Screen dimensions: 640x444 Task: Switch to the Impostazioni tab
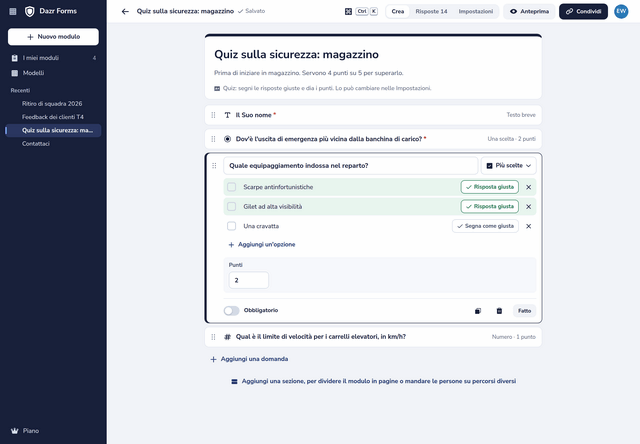pyautogui.click(x=476, y=11)
